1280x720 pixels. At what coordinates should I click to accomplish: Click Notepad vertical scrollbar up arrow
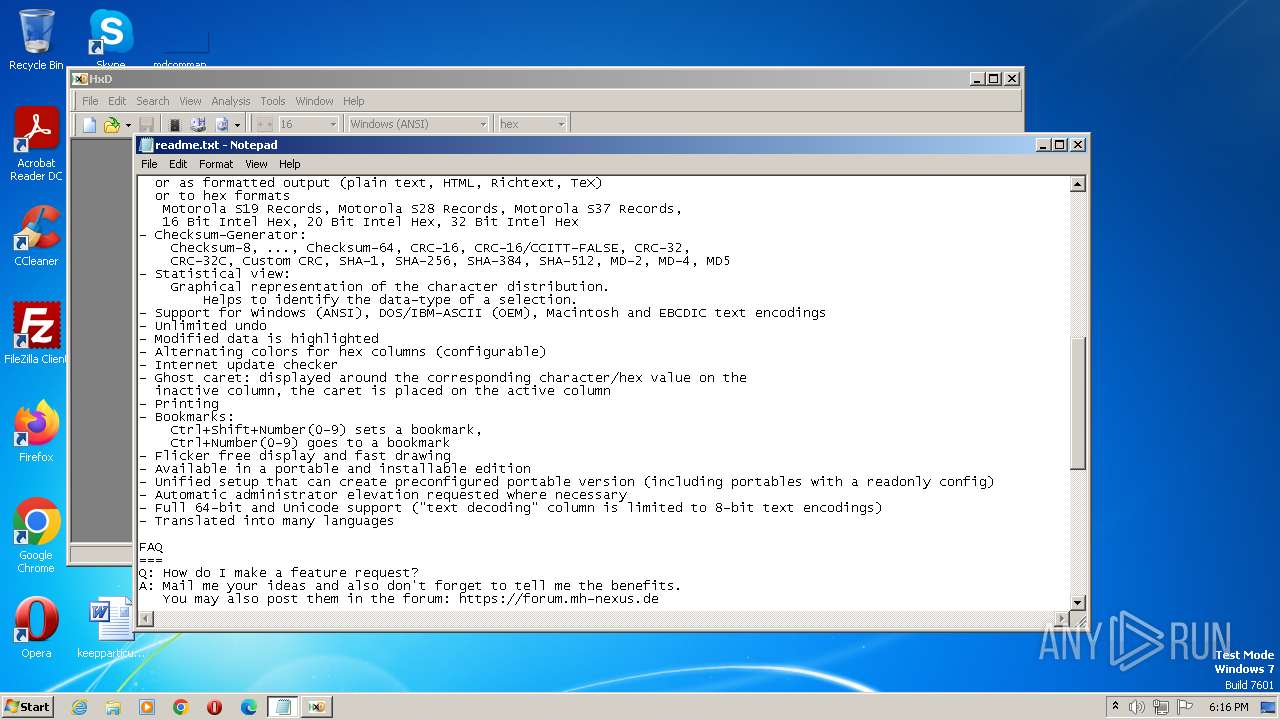click(x=1078, y=184)
